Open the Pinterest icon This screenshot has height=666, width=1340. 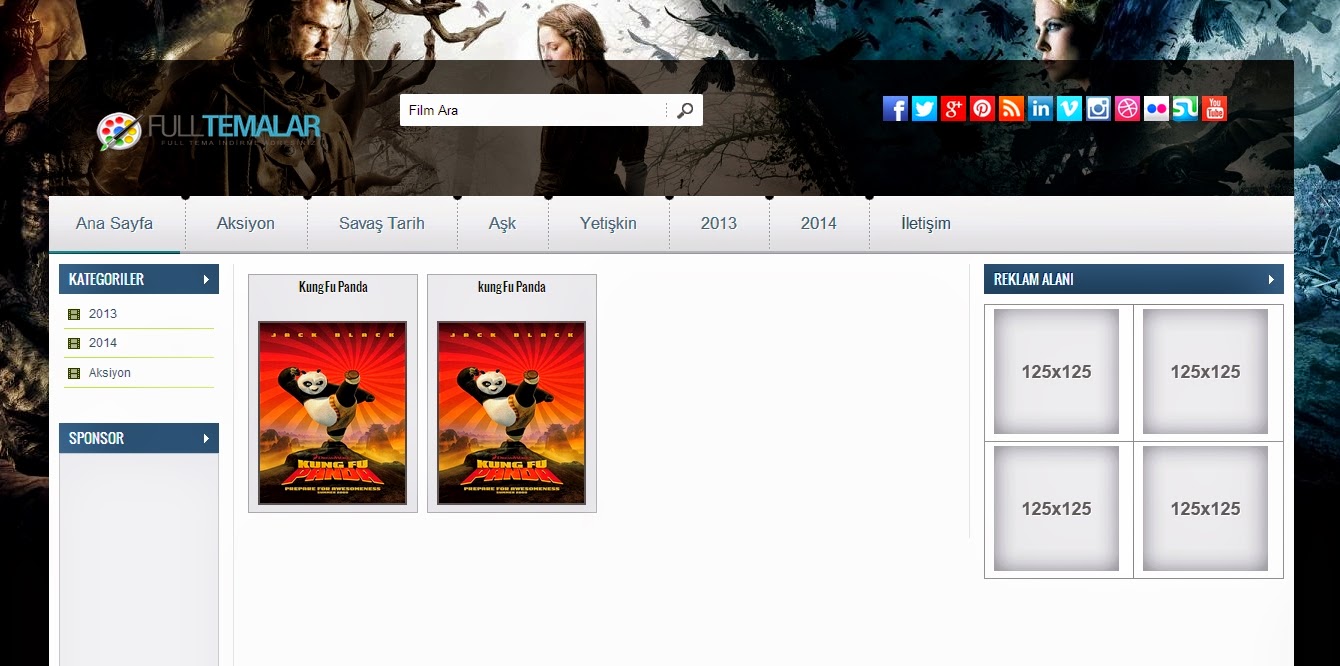pos(982,109)
